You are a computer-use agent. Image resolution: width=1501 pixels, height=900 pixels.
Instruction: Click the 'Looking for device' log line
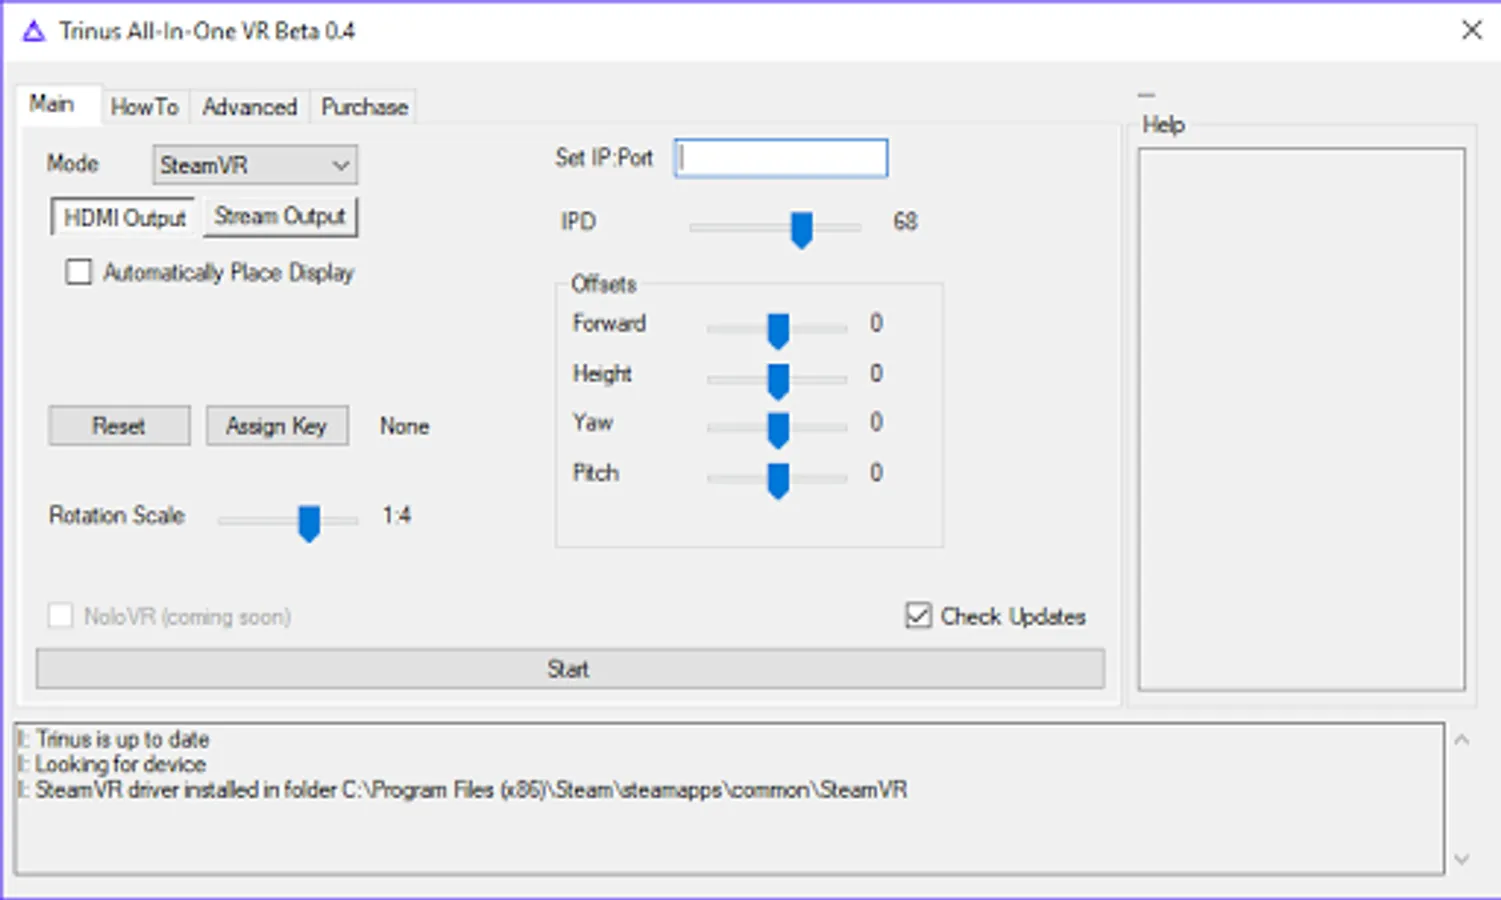pyautogui.click(x=112, y=764)
